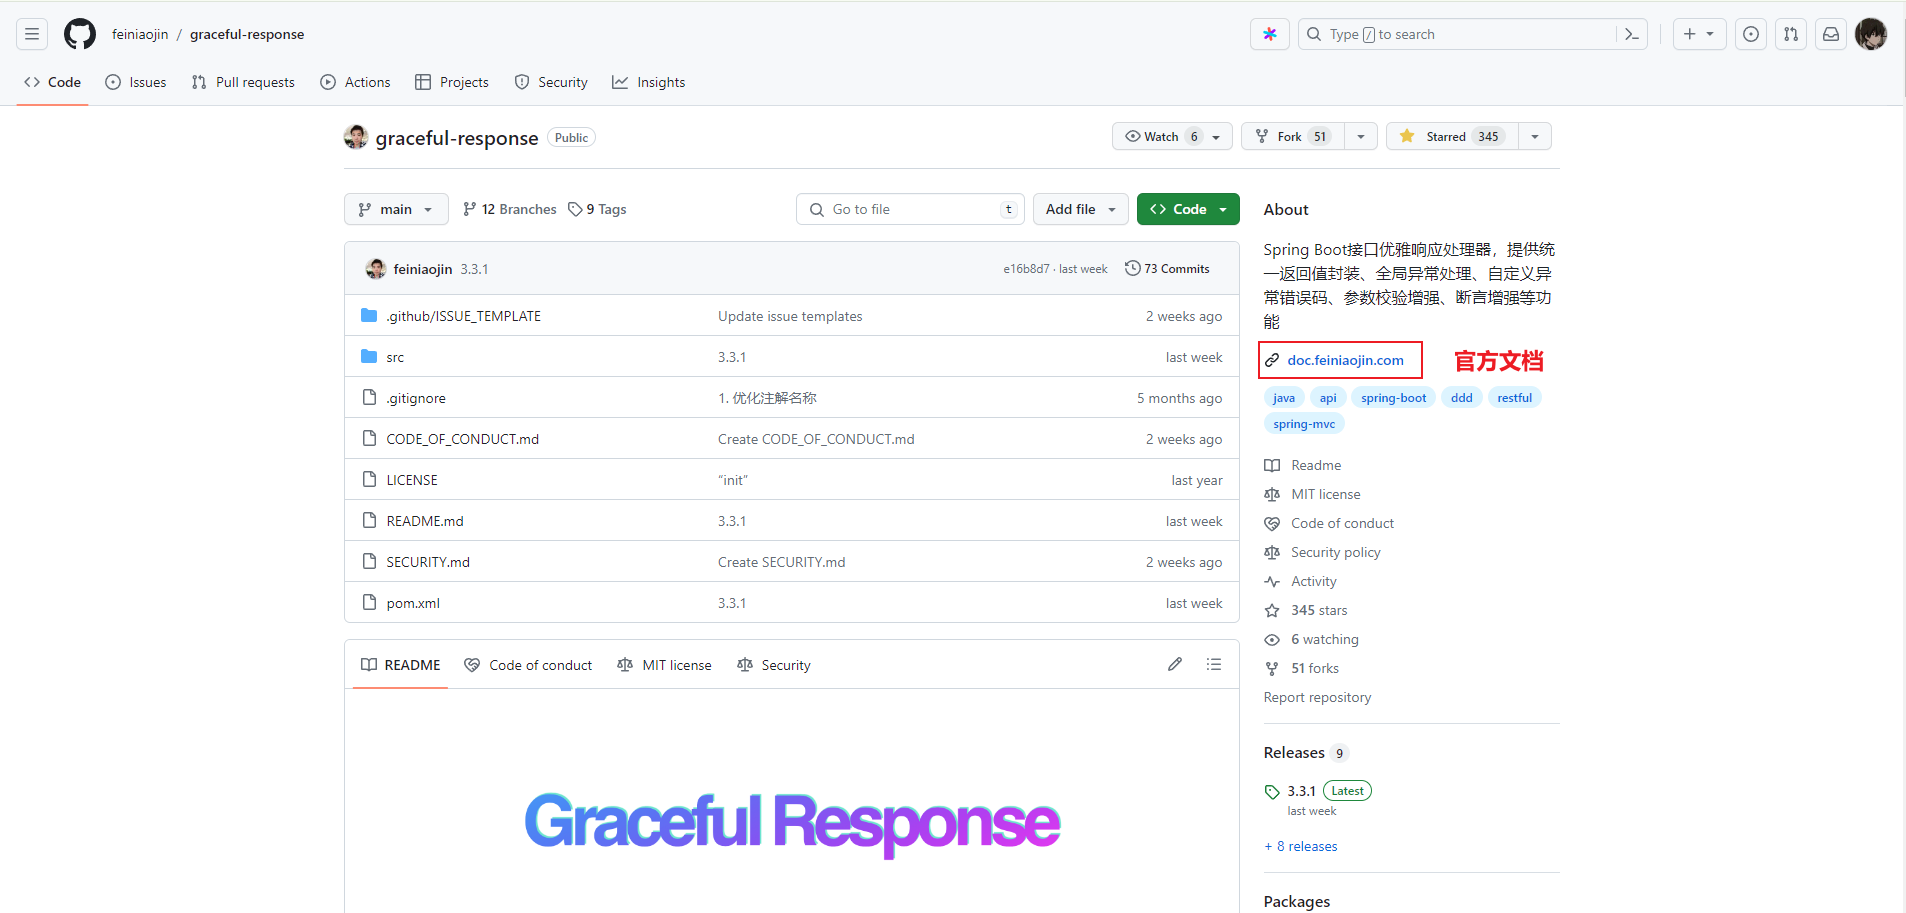Viewport: 1906px width, 913px height.
Task: Edit the README with the pencil icon
Action: [x=1175, y=664]
